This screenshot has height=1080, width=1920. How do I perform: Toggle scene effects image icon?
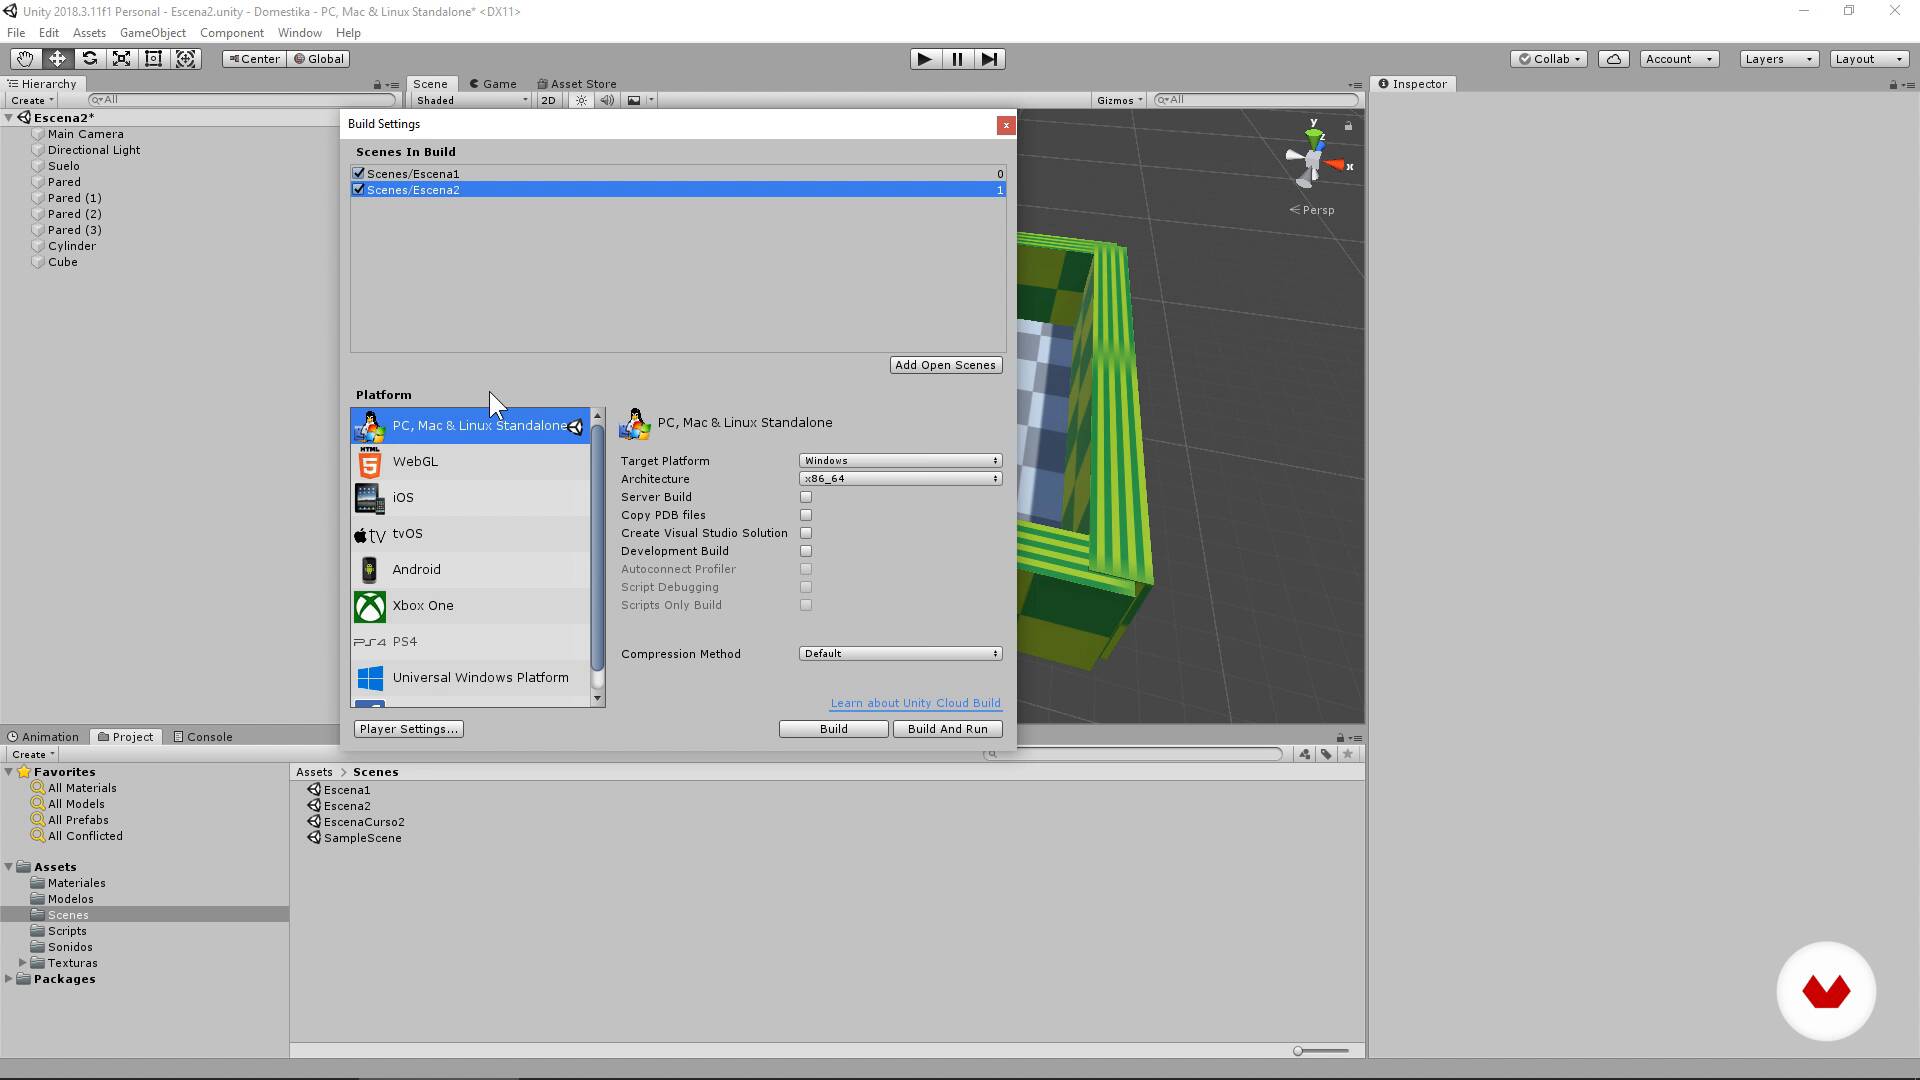coord(634,100)
